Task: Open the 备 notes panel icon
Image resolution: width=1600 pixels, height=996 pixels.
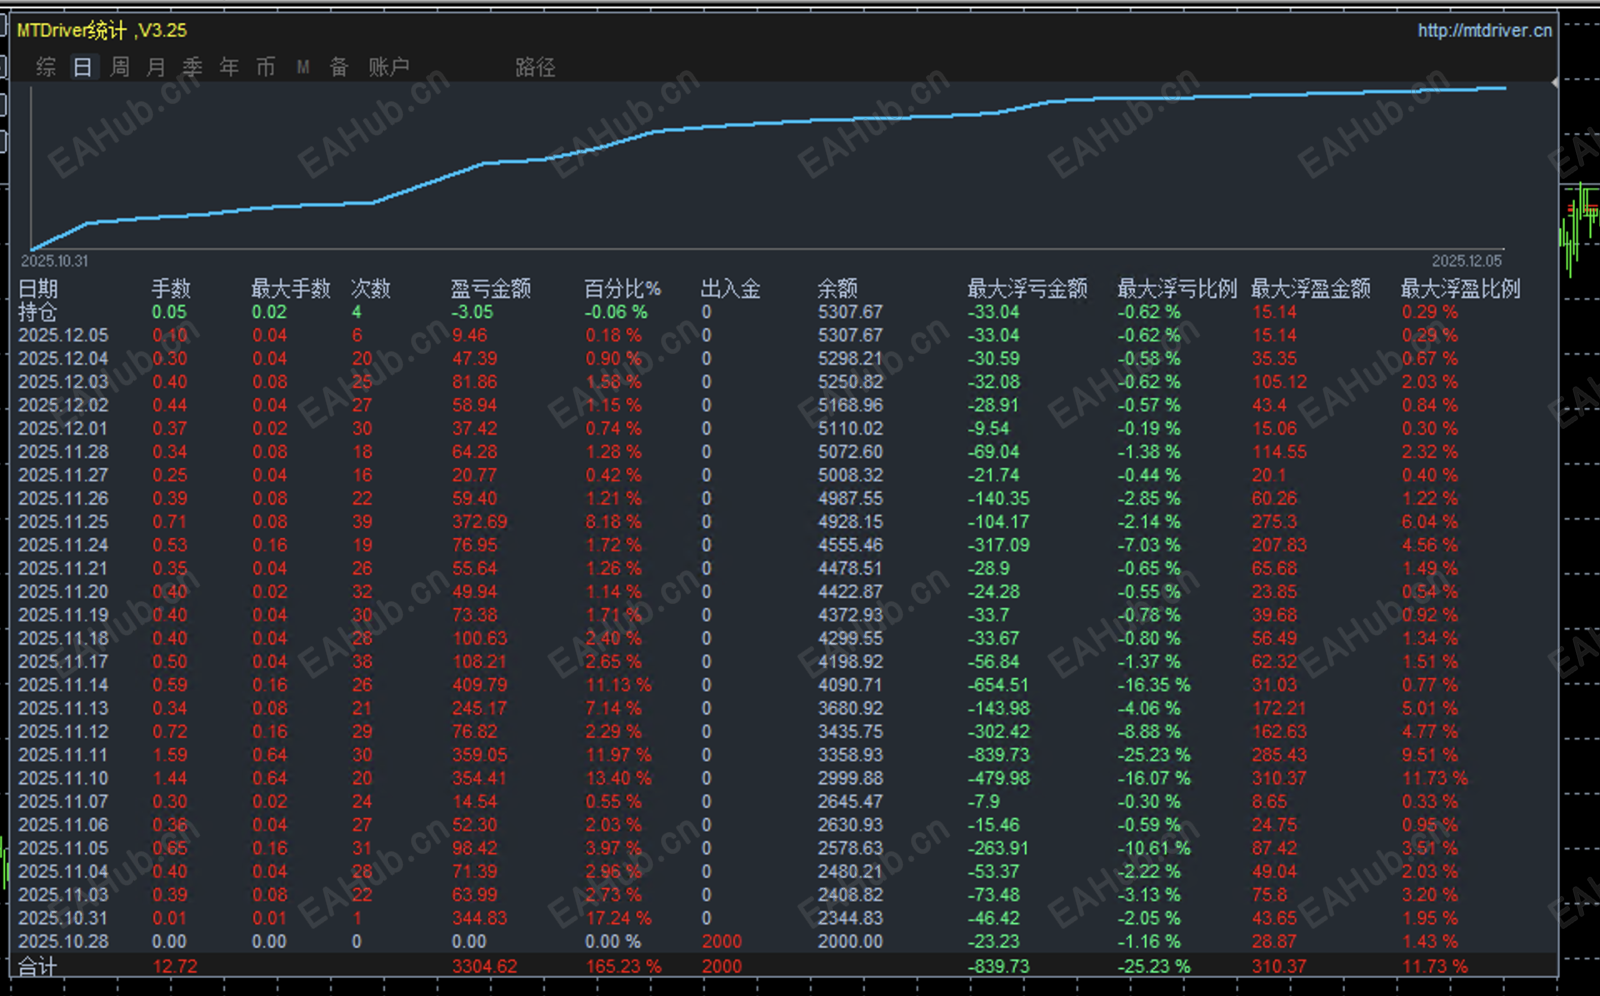Action: click(338, 67)
